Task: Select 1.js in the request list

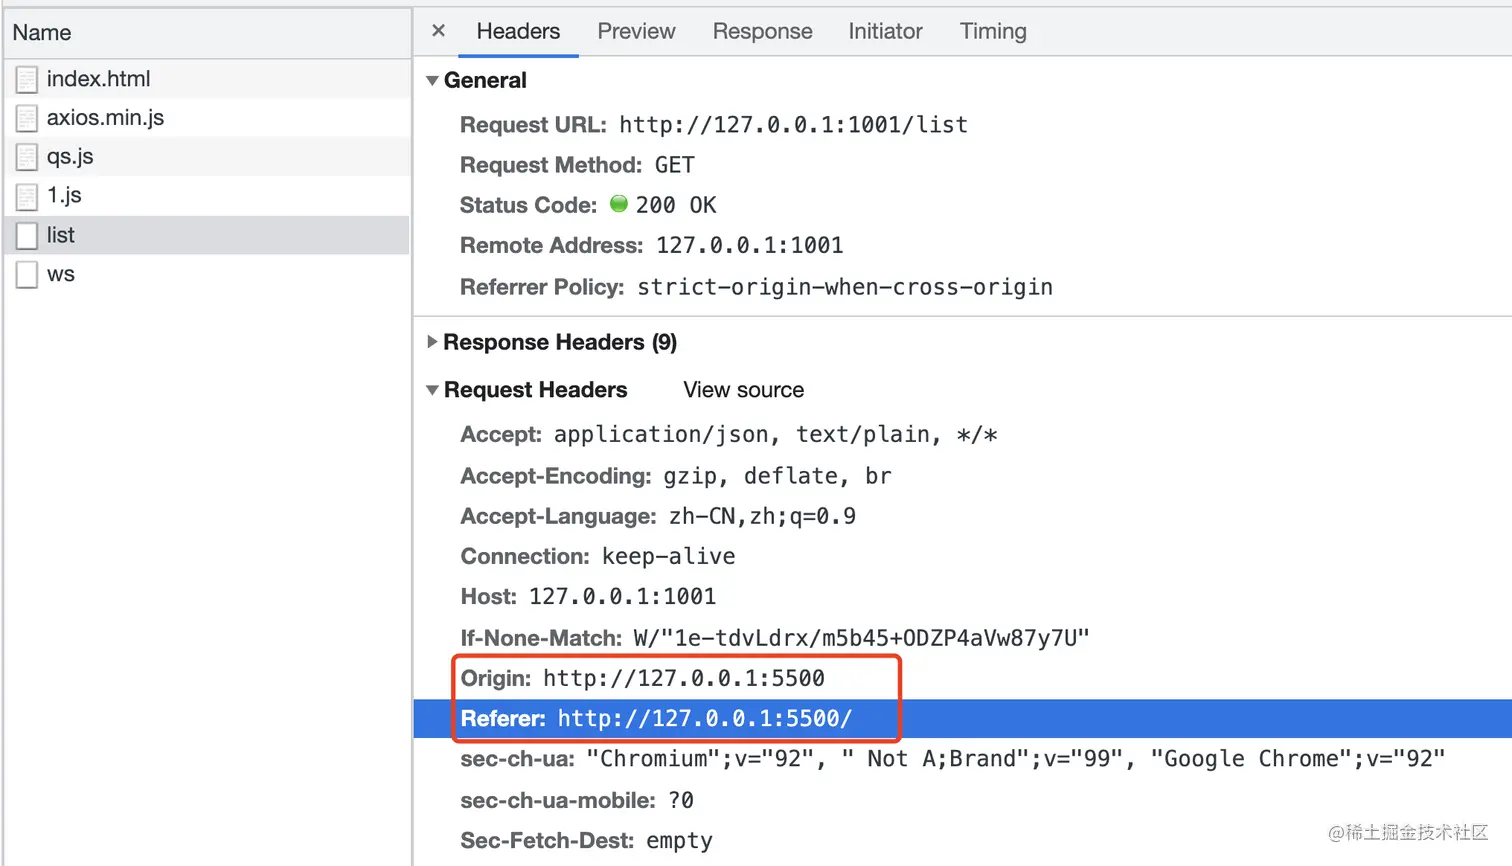Action: (207, 195)
